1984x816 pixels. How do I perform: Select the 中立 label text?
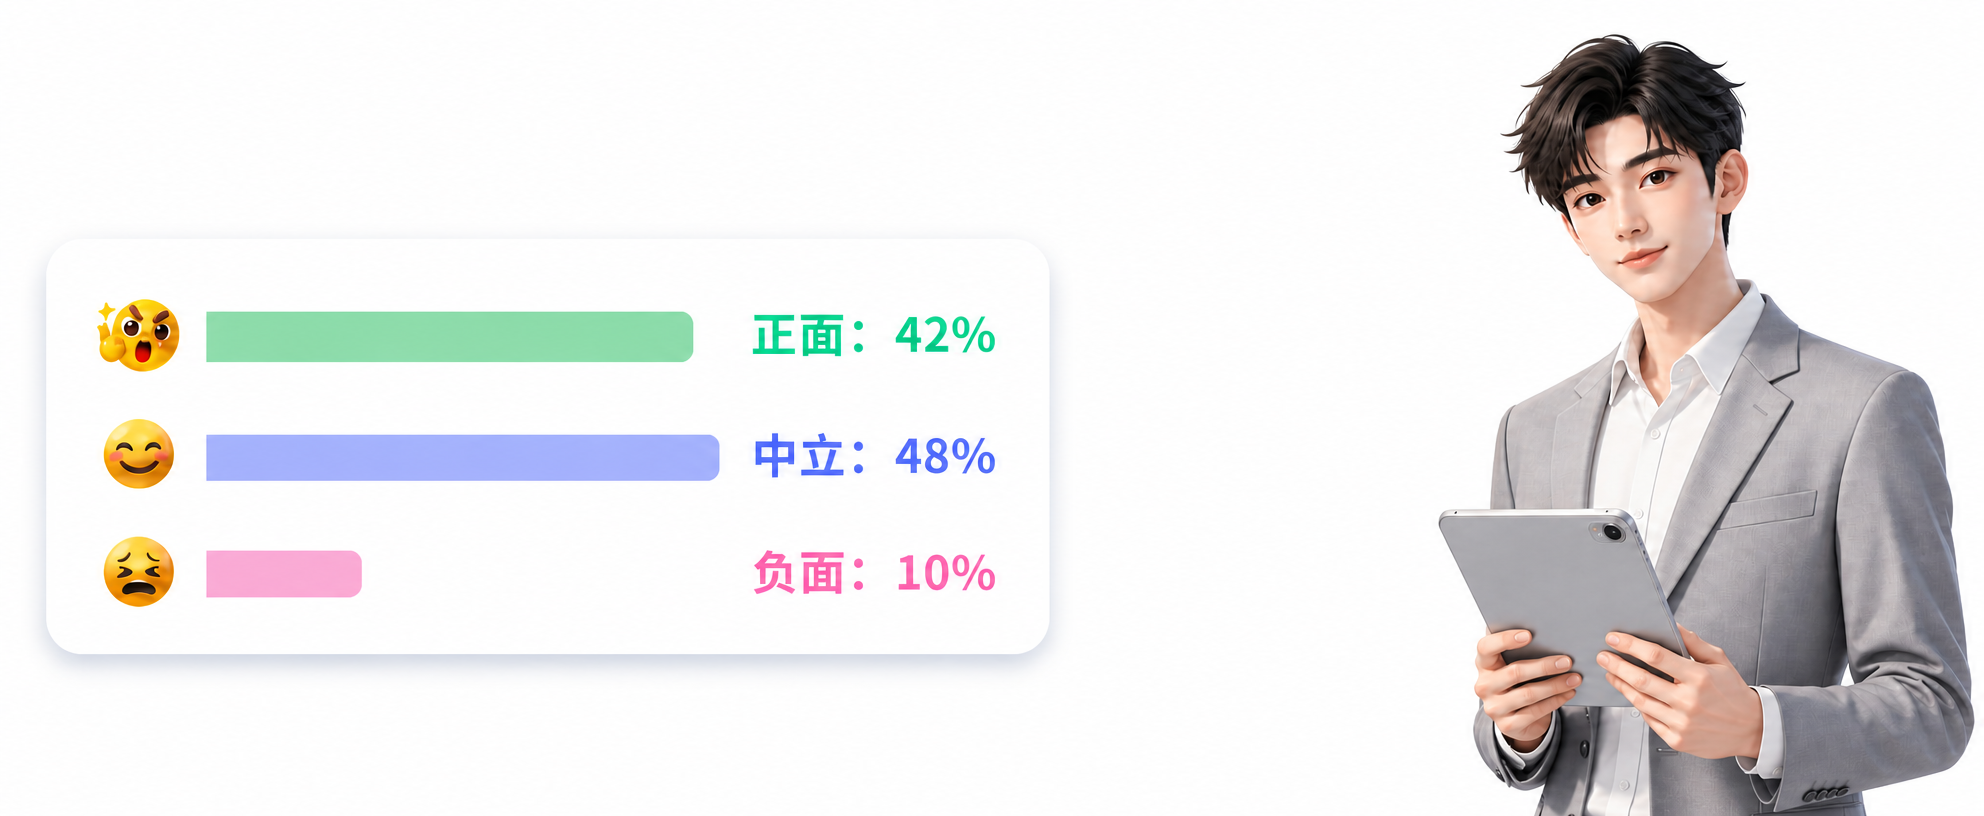[798, 456]
